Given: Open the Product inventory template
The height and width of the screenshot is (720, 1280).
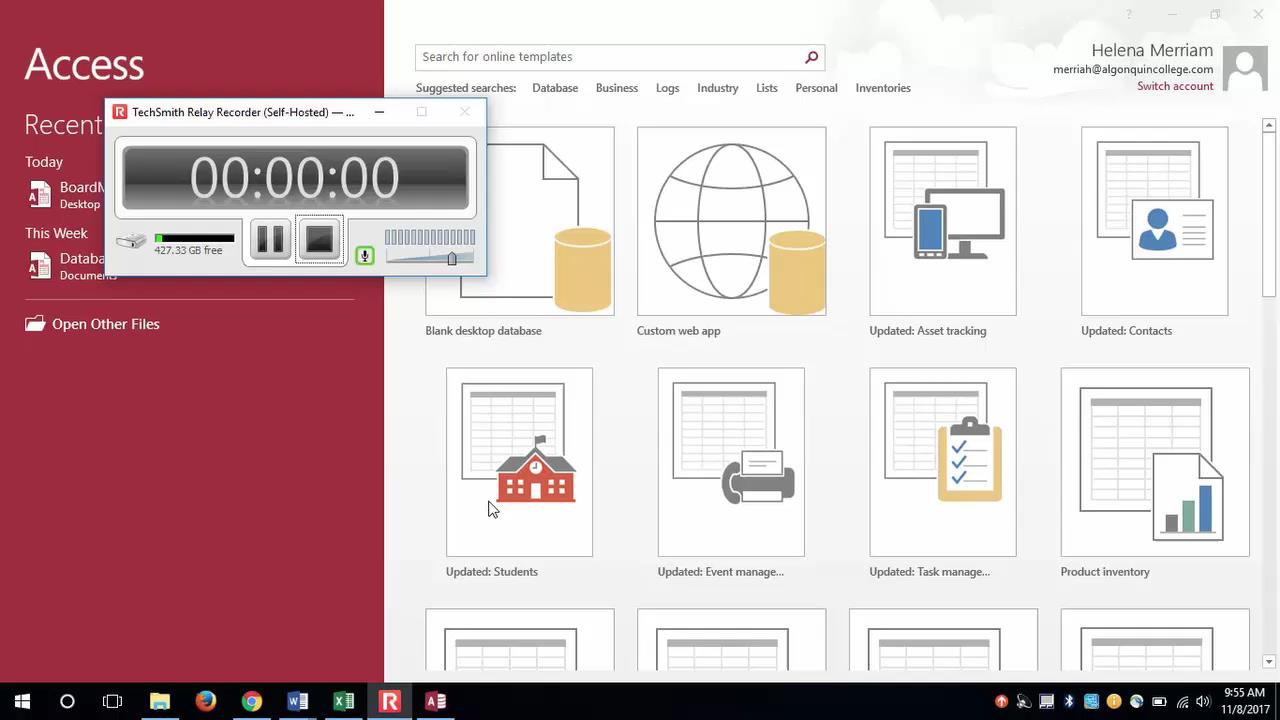Looking at the screenshot, I should 1154,461.
